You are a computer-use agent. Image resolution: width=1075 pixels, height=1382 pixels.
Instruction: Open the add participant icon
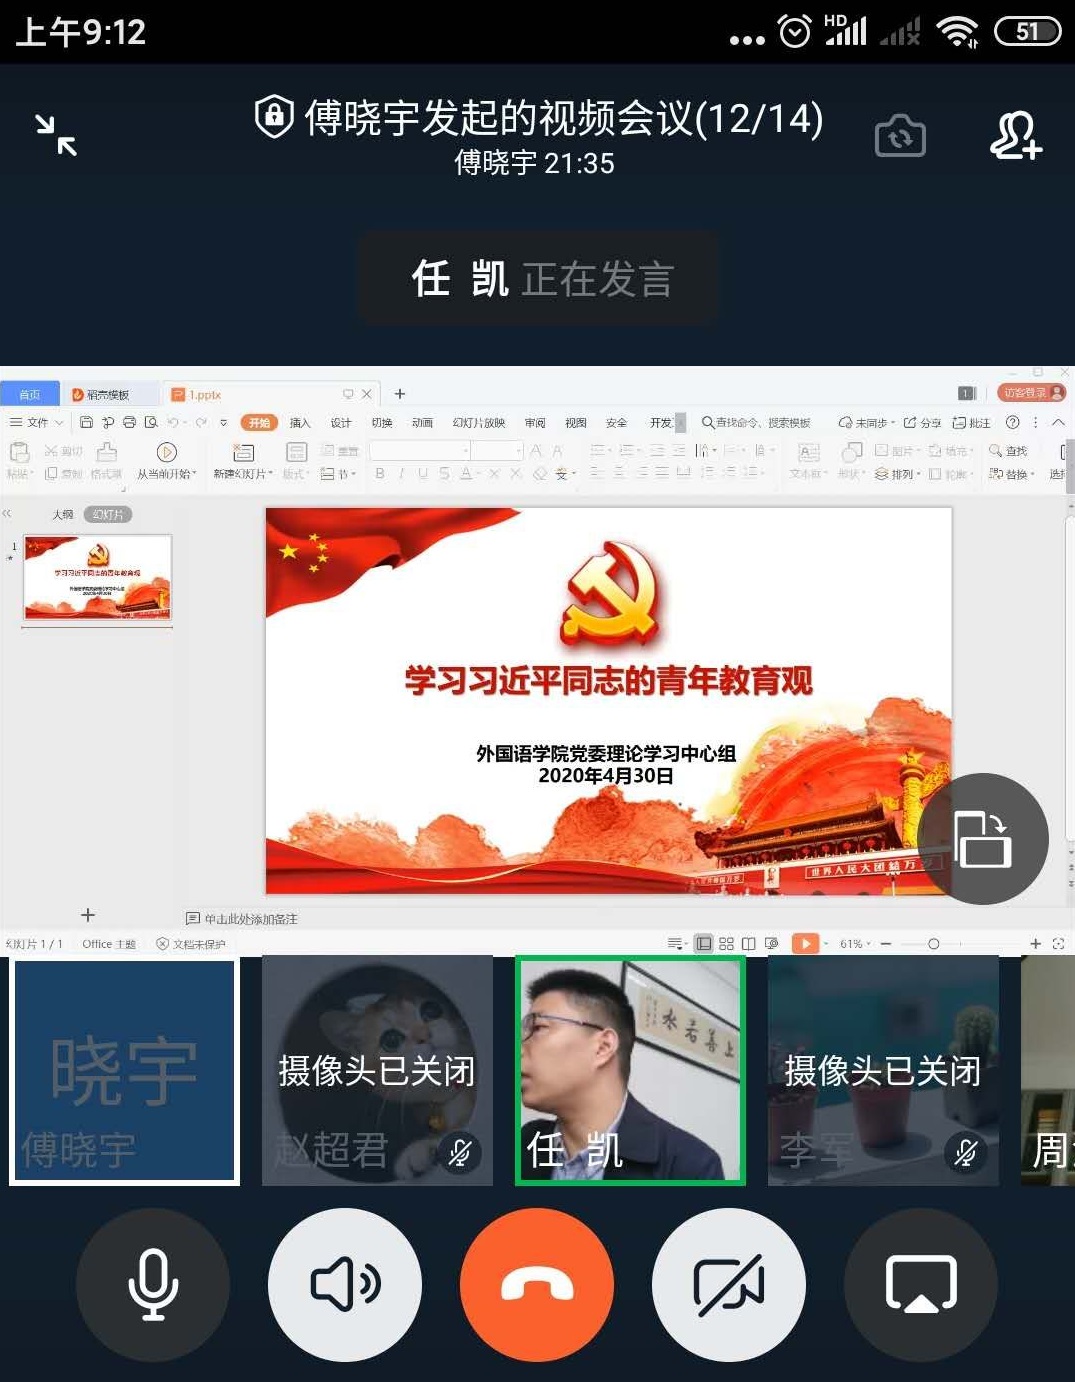1015,136
